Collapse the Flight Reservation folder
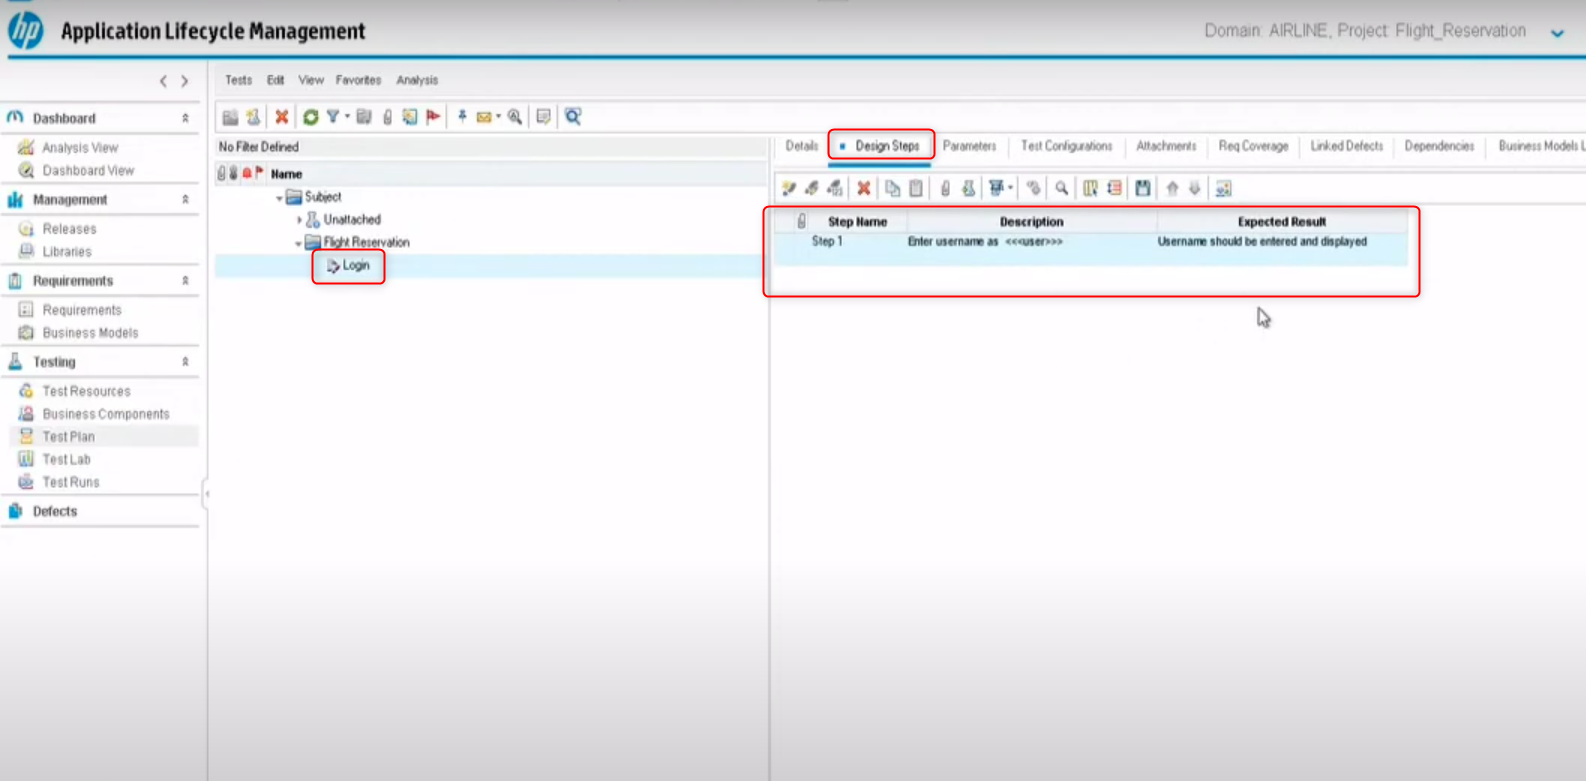Viewport: 1586px width, 781px height. [x=298, y=243]
